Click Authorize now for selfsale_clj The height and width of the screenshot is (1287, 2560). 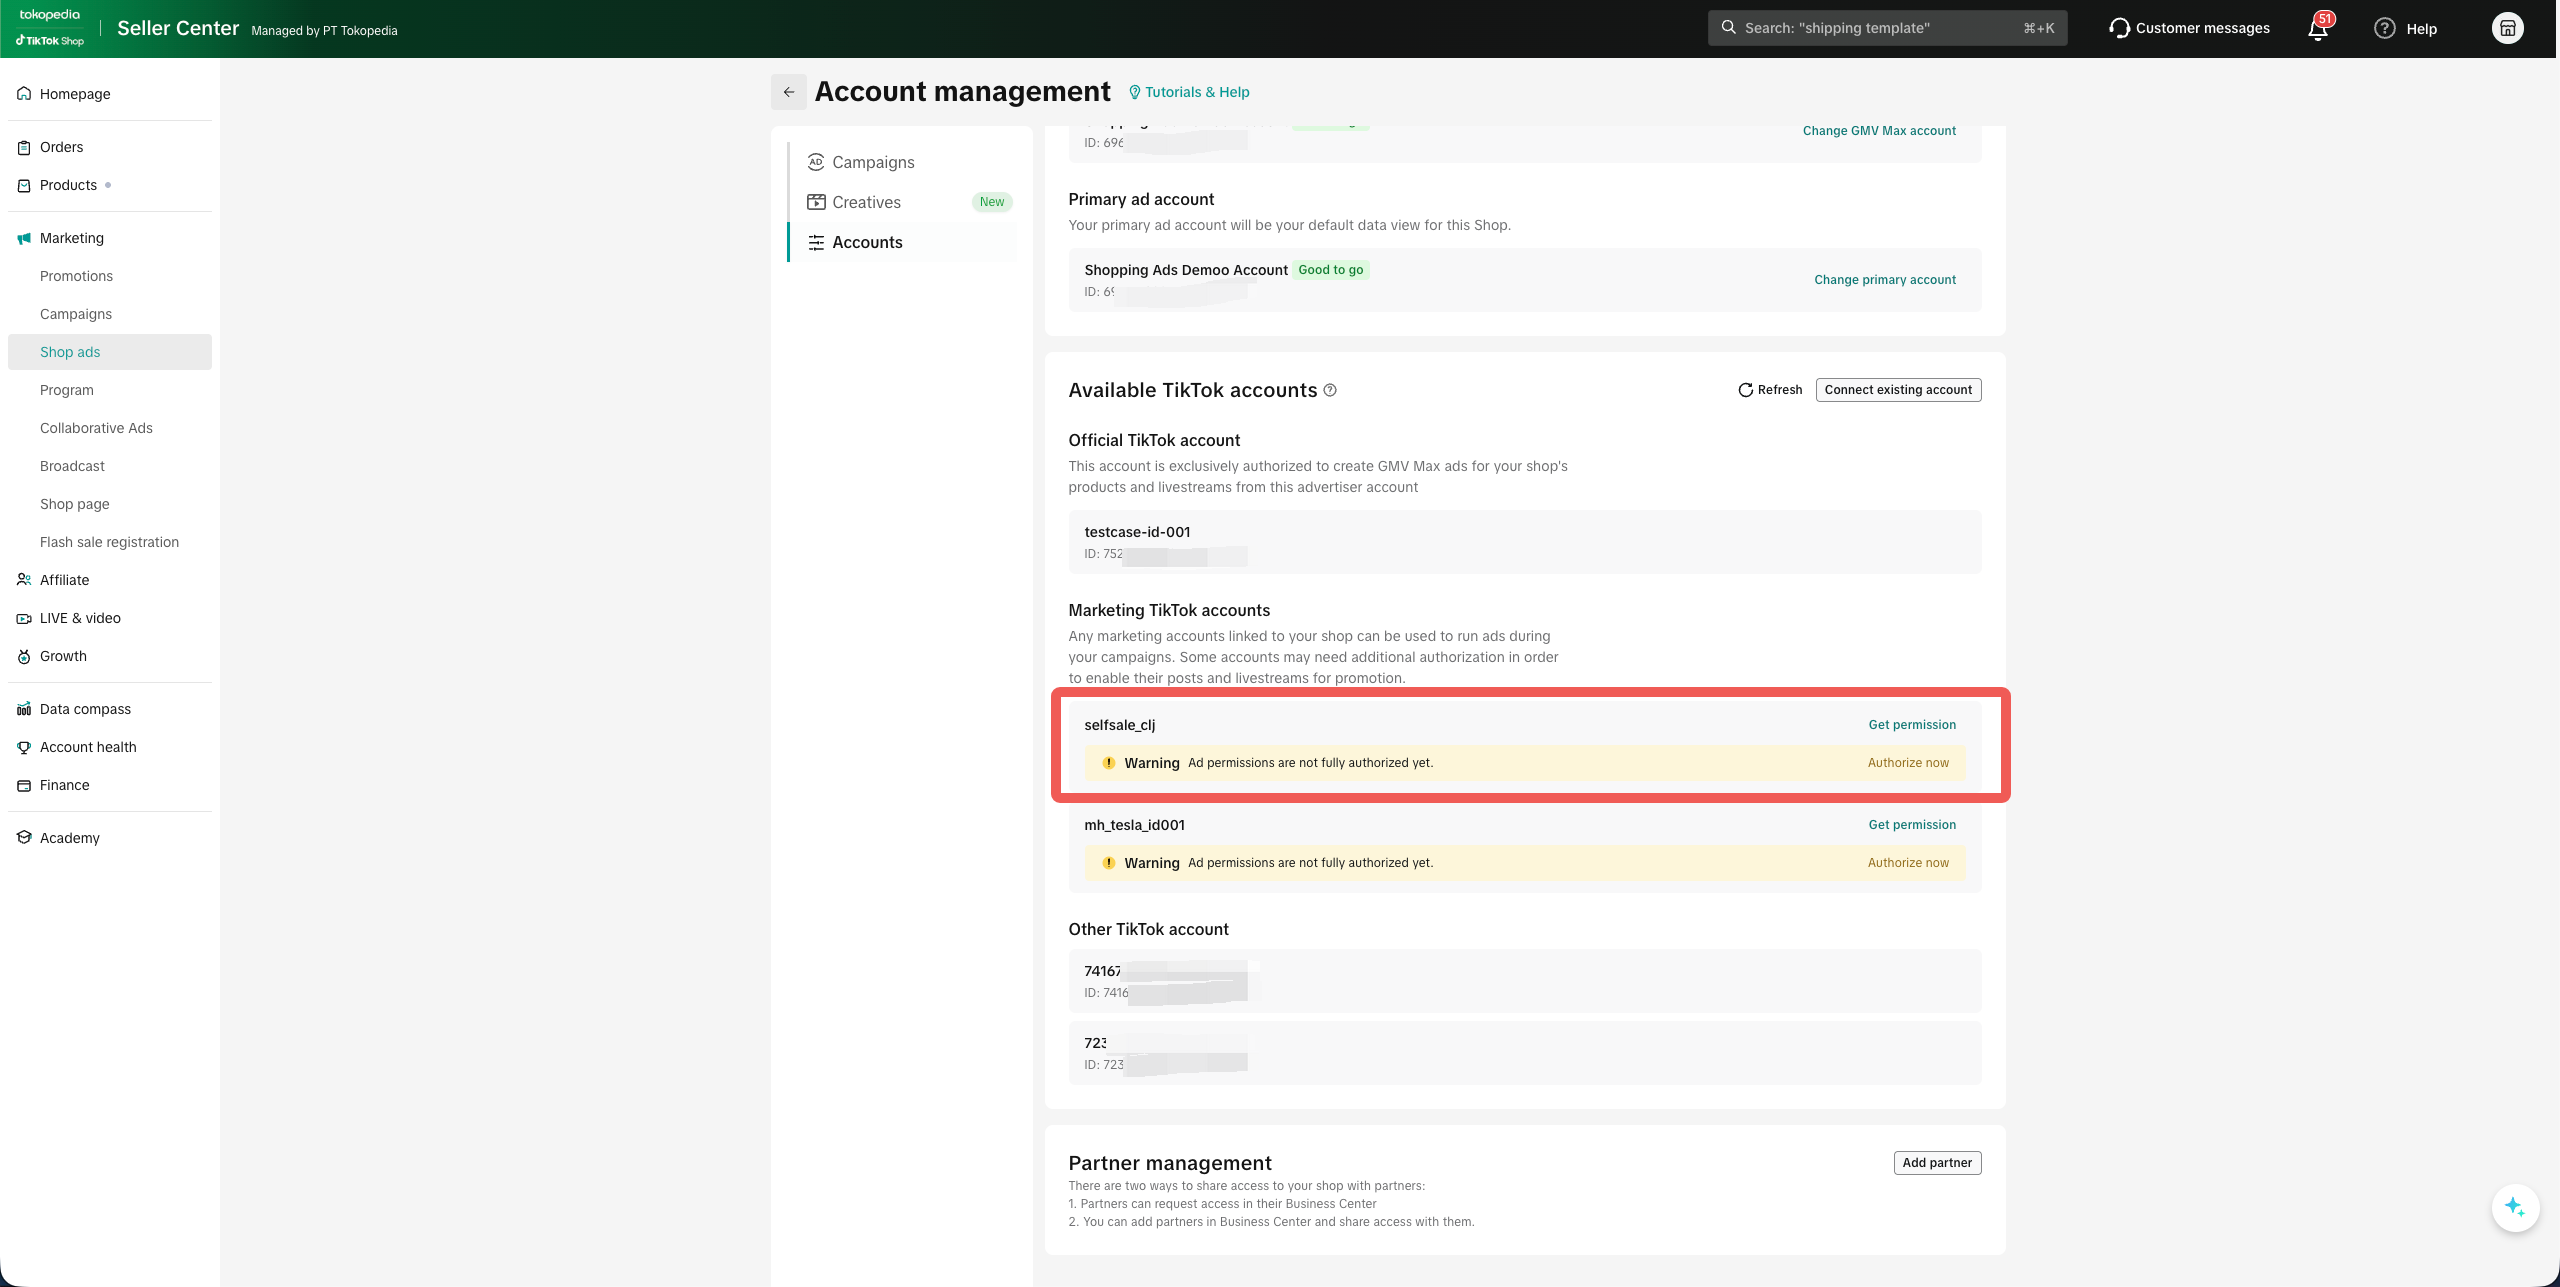1907,763
